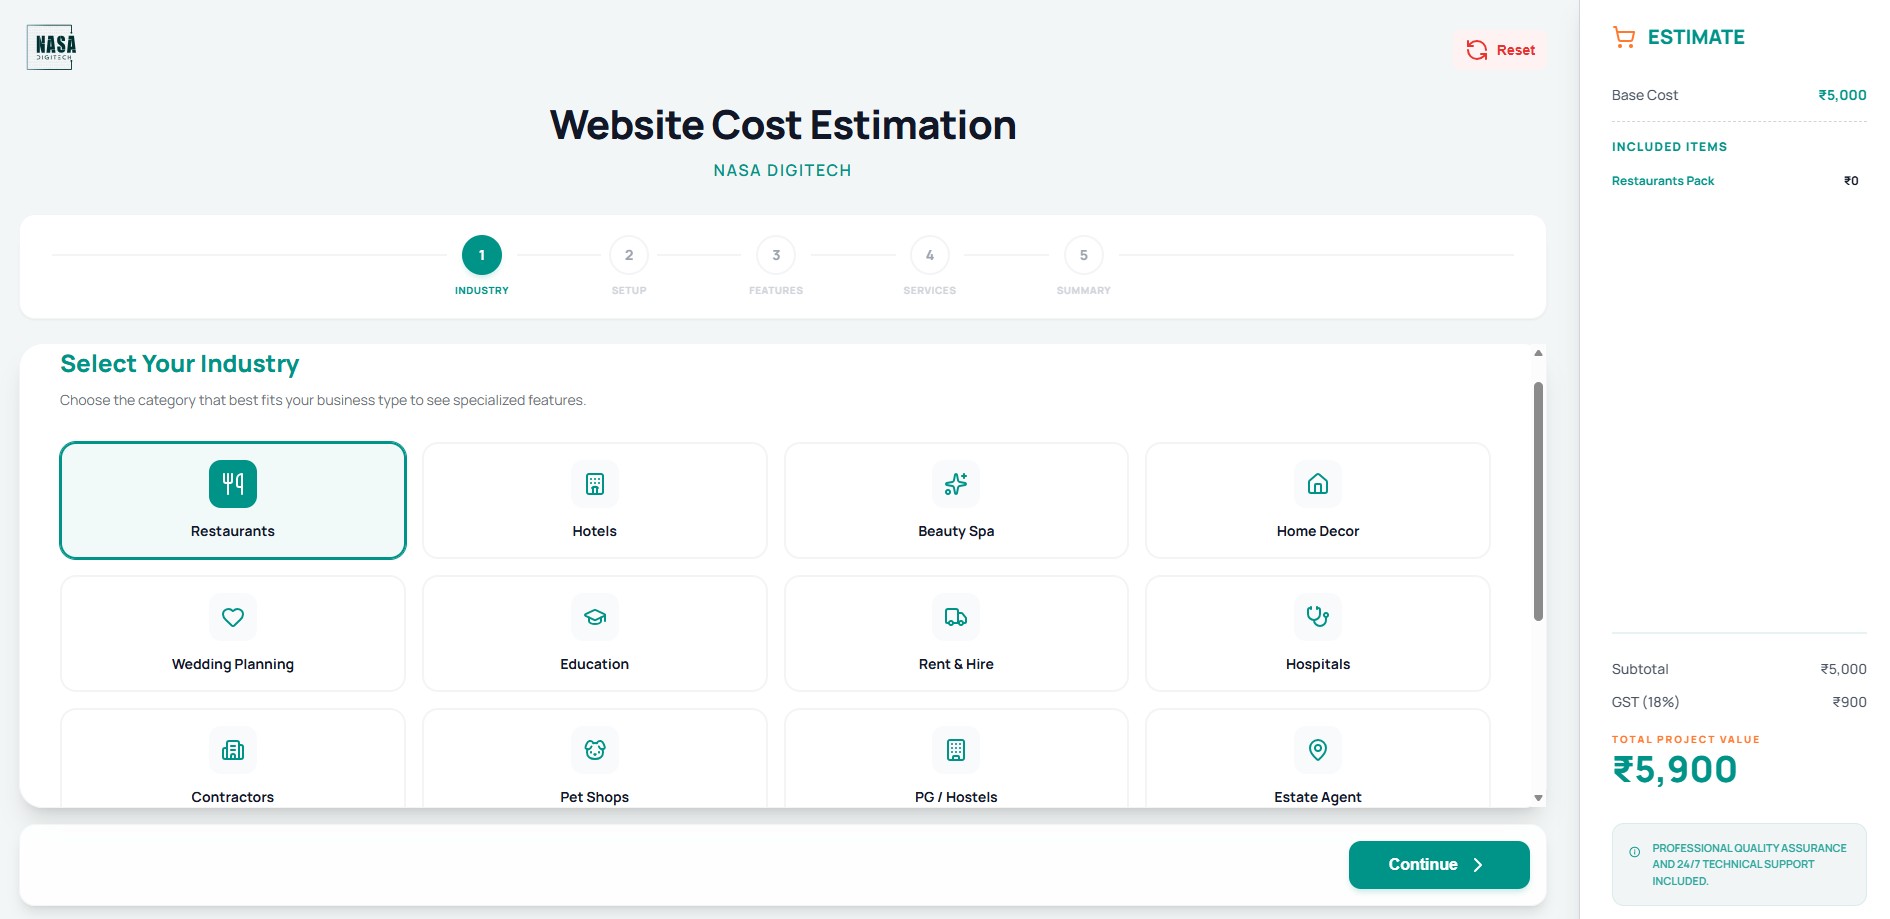1890x919 pixels.
Task: Jump to step 3 Features
Action: click(775, 256)
